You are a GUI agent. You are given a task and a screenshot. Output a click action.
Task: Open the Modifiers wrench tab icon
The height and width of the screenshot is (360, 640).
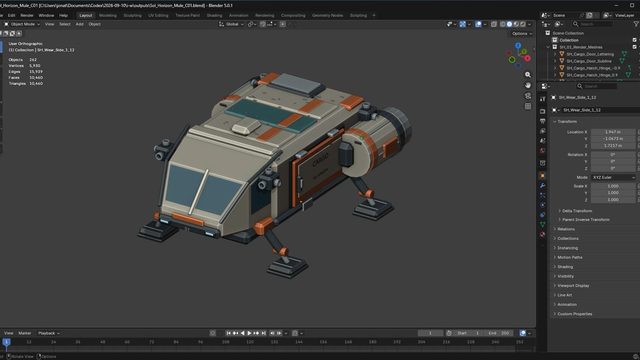click(x=542, y=186)
